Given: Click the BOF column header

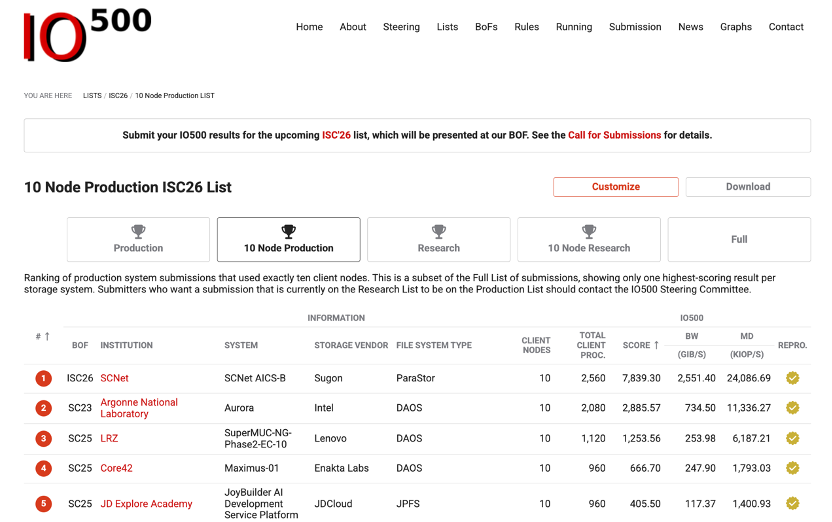Looking at the screenshot, I should (x=80, y=345).
